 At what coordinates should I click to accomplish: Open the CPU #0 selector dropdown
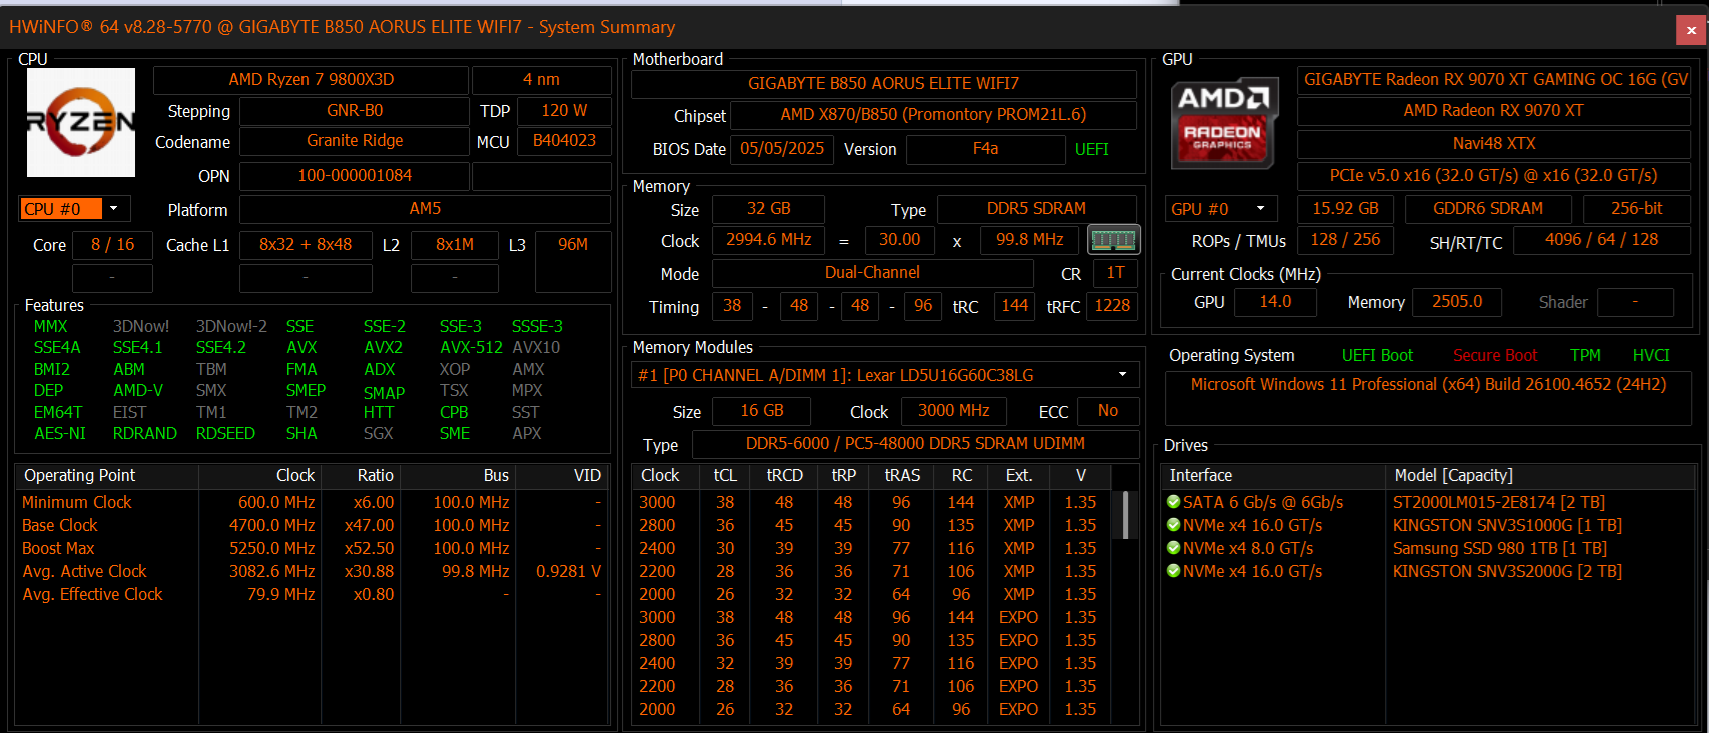(114, 208)
